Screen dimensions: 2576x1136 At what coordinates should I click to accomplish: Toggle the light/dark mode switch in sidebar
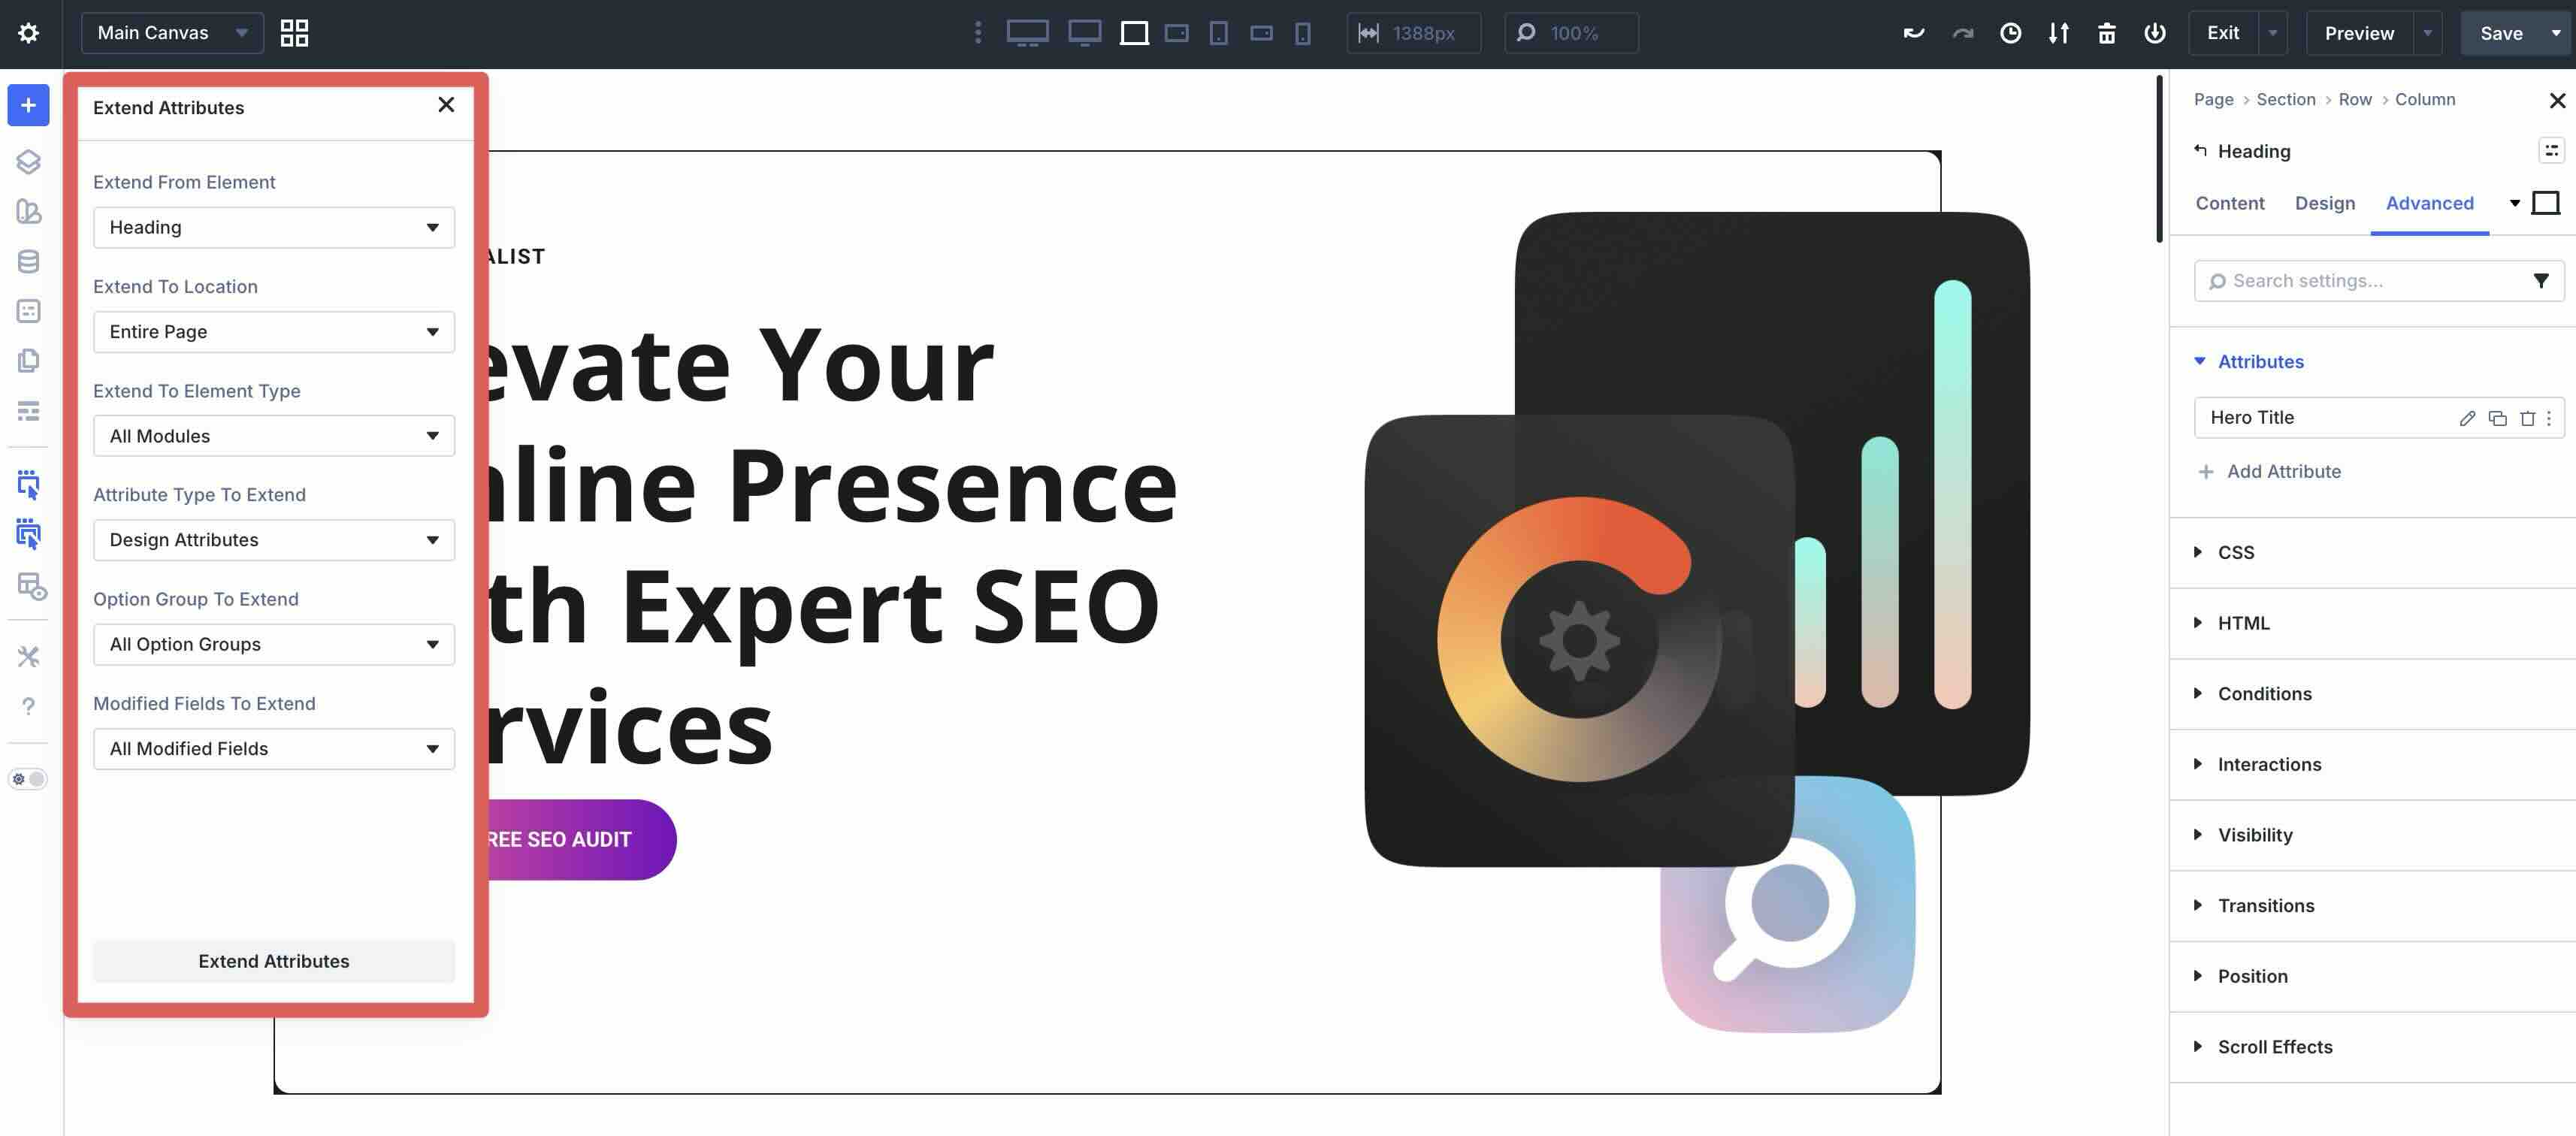click(28, 779)
